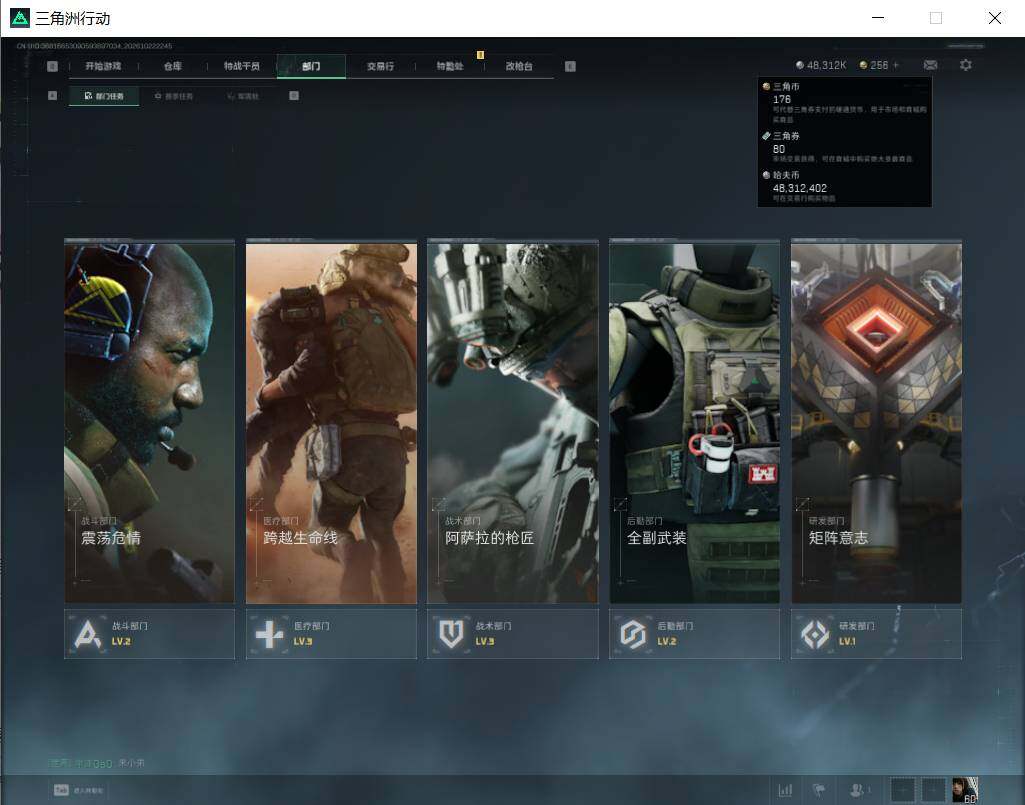The image size is (1025, 805).
Task: Click the 后勤部门 hexagon emblem icon
Action: tap(633, 634)
